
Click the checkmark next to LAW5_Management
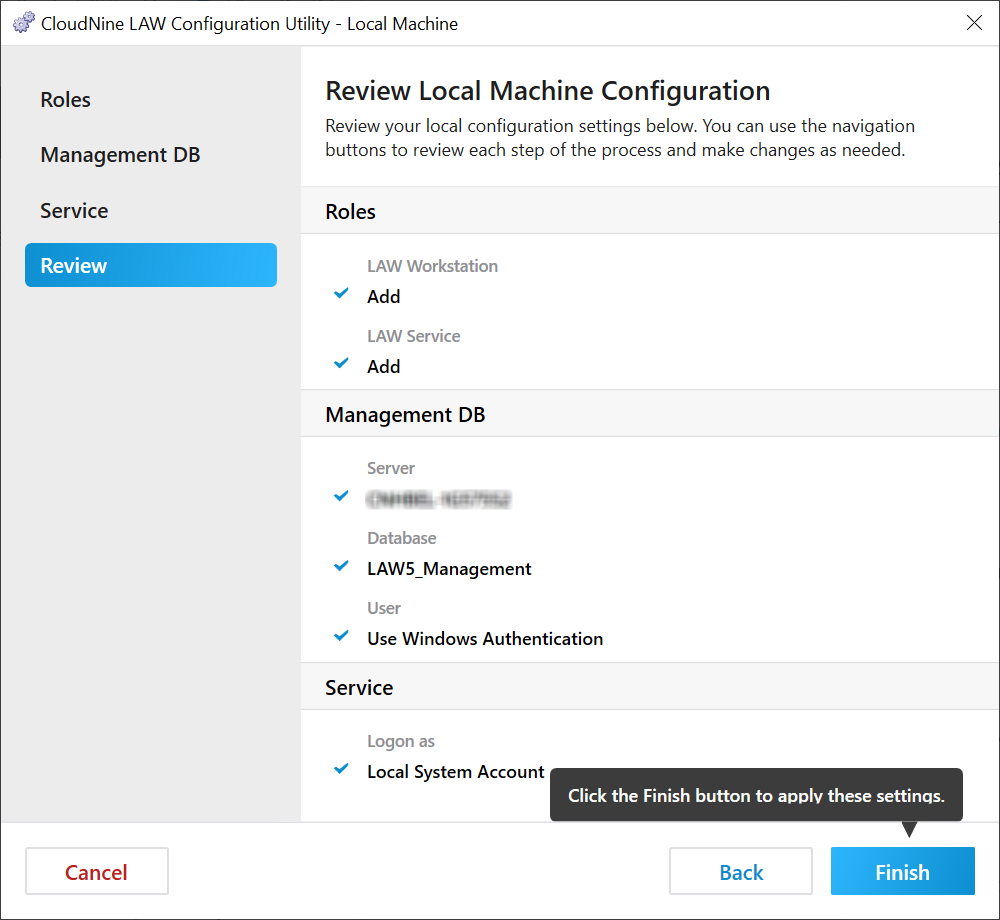click(x=341, y=566)
